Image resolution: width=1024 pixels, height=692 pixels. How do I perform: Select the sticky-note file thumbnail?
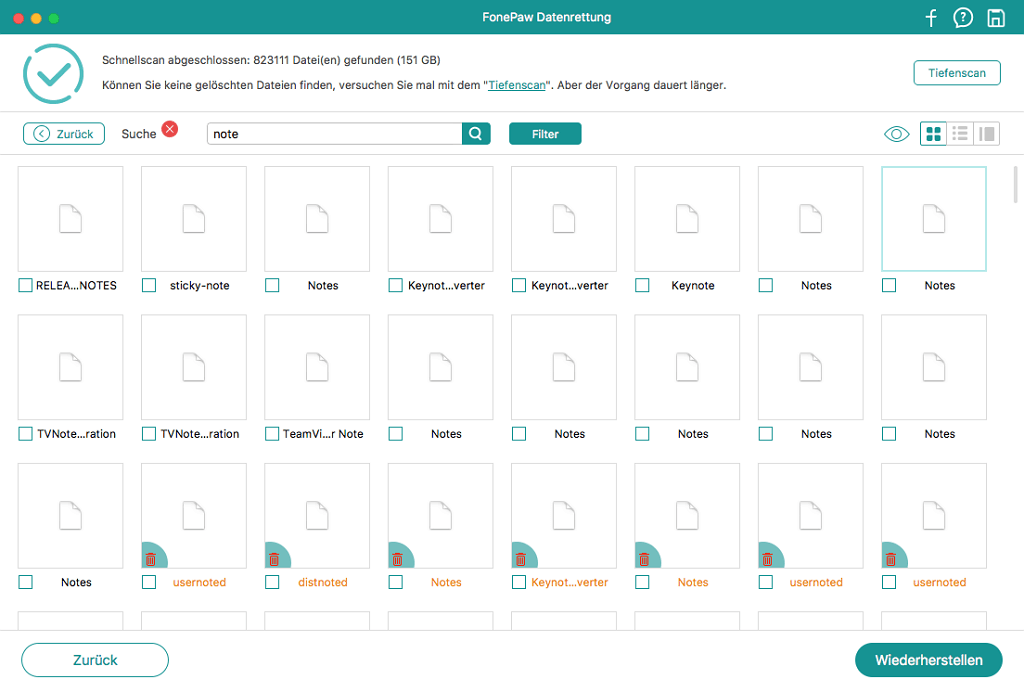[194, 219]
